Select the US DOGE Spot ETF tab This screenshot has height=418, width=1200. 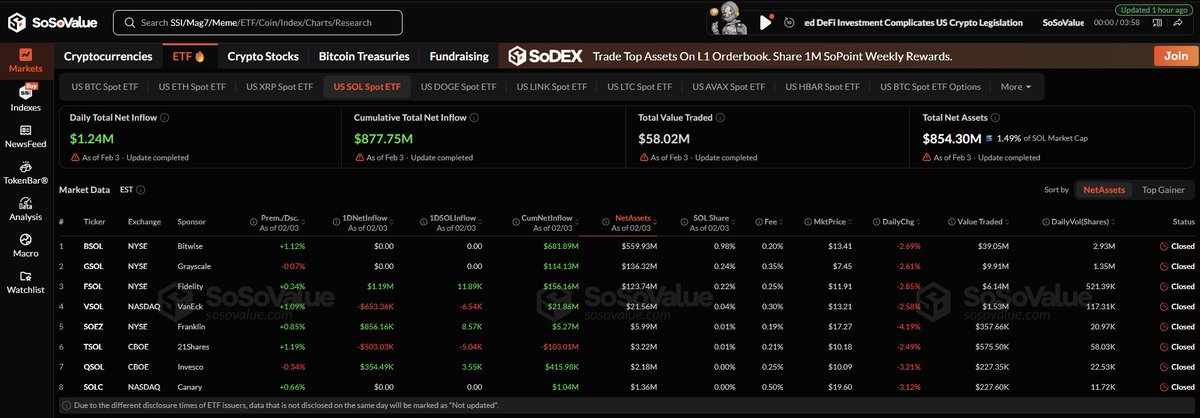coord(458,87)
